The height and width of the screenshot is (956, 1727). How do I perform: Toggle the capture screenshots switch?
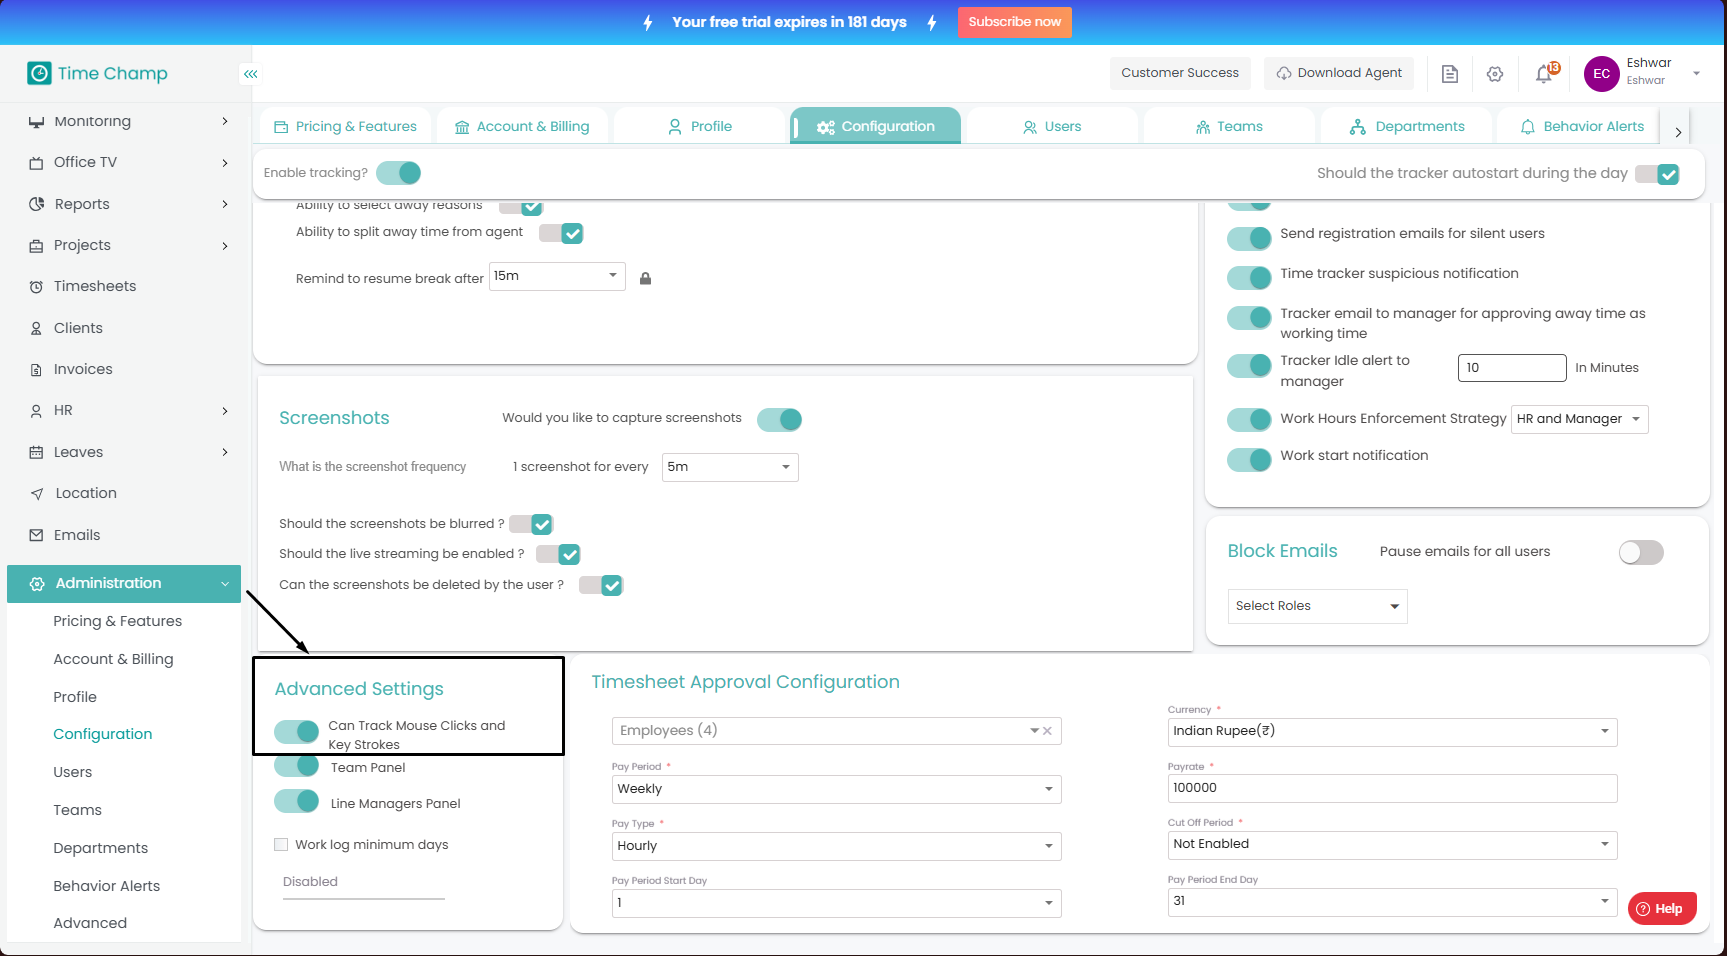[x=779, y=420]
